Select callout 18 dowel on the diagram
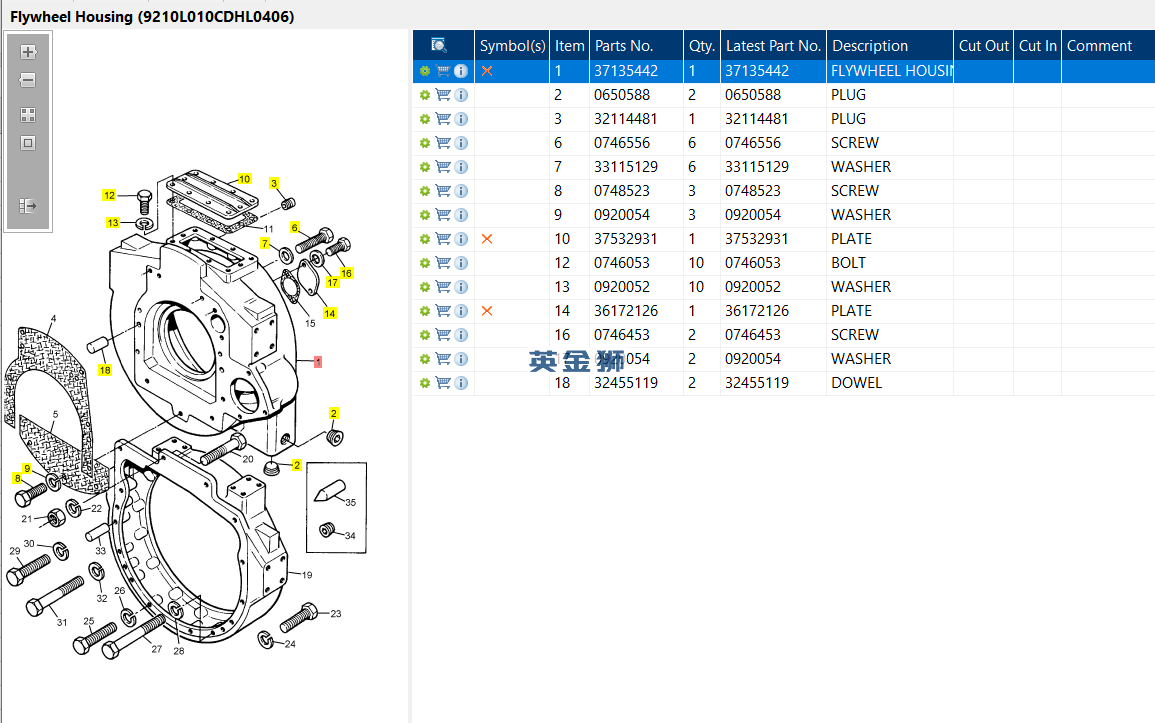 coord(105,370)
